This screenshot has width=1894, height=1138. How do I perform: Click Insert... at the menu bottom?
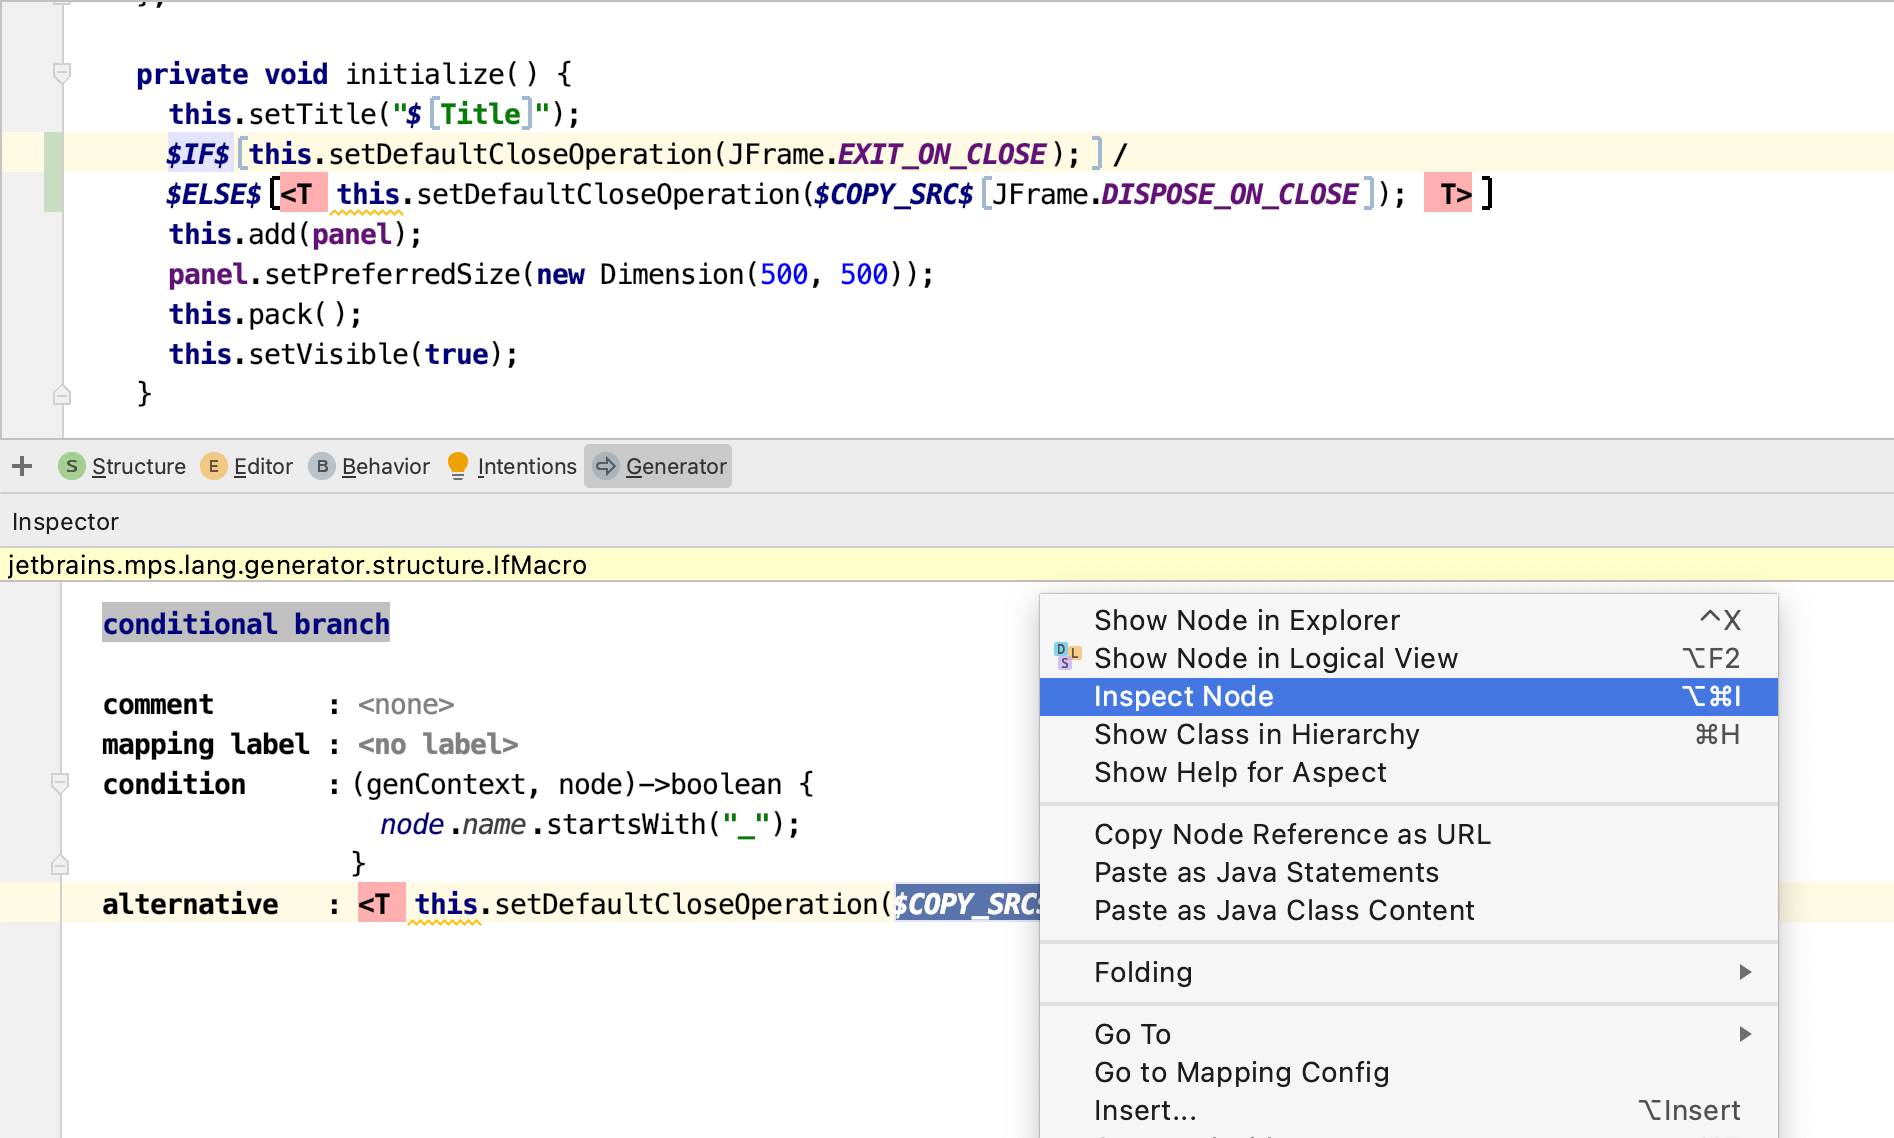1146,1110
